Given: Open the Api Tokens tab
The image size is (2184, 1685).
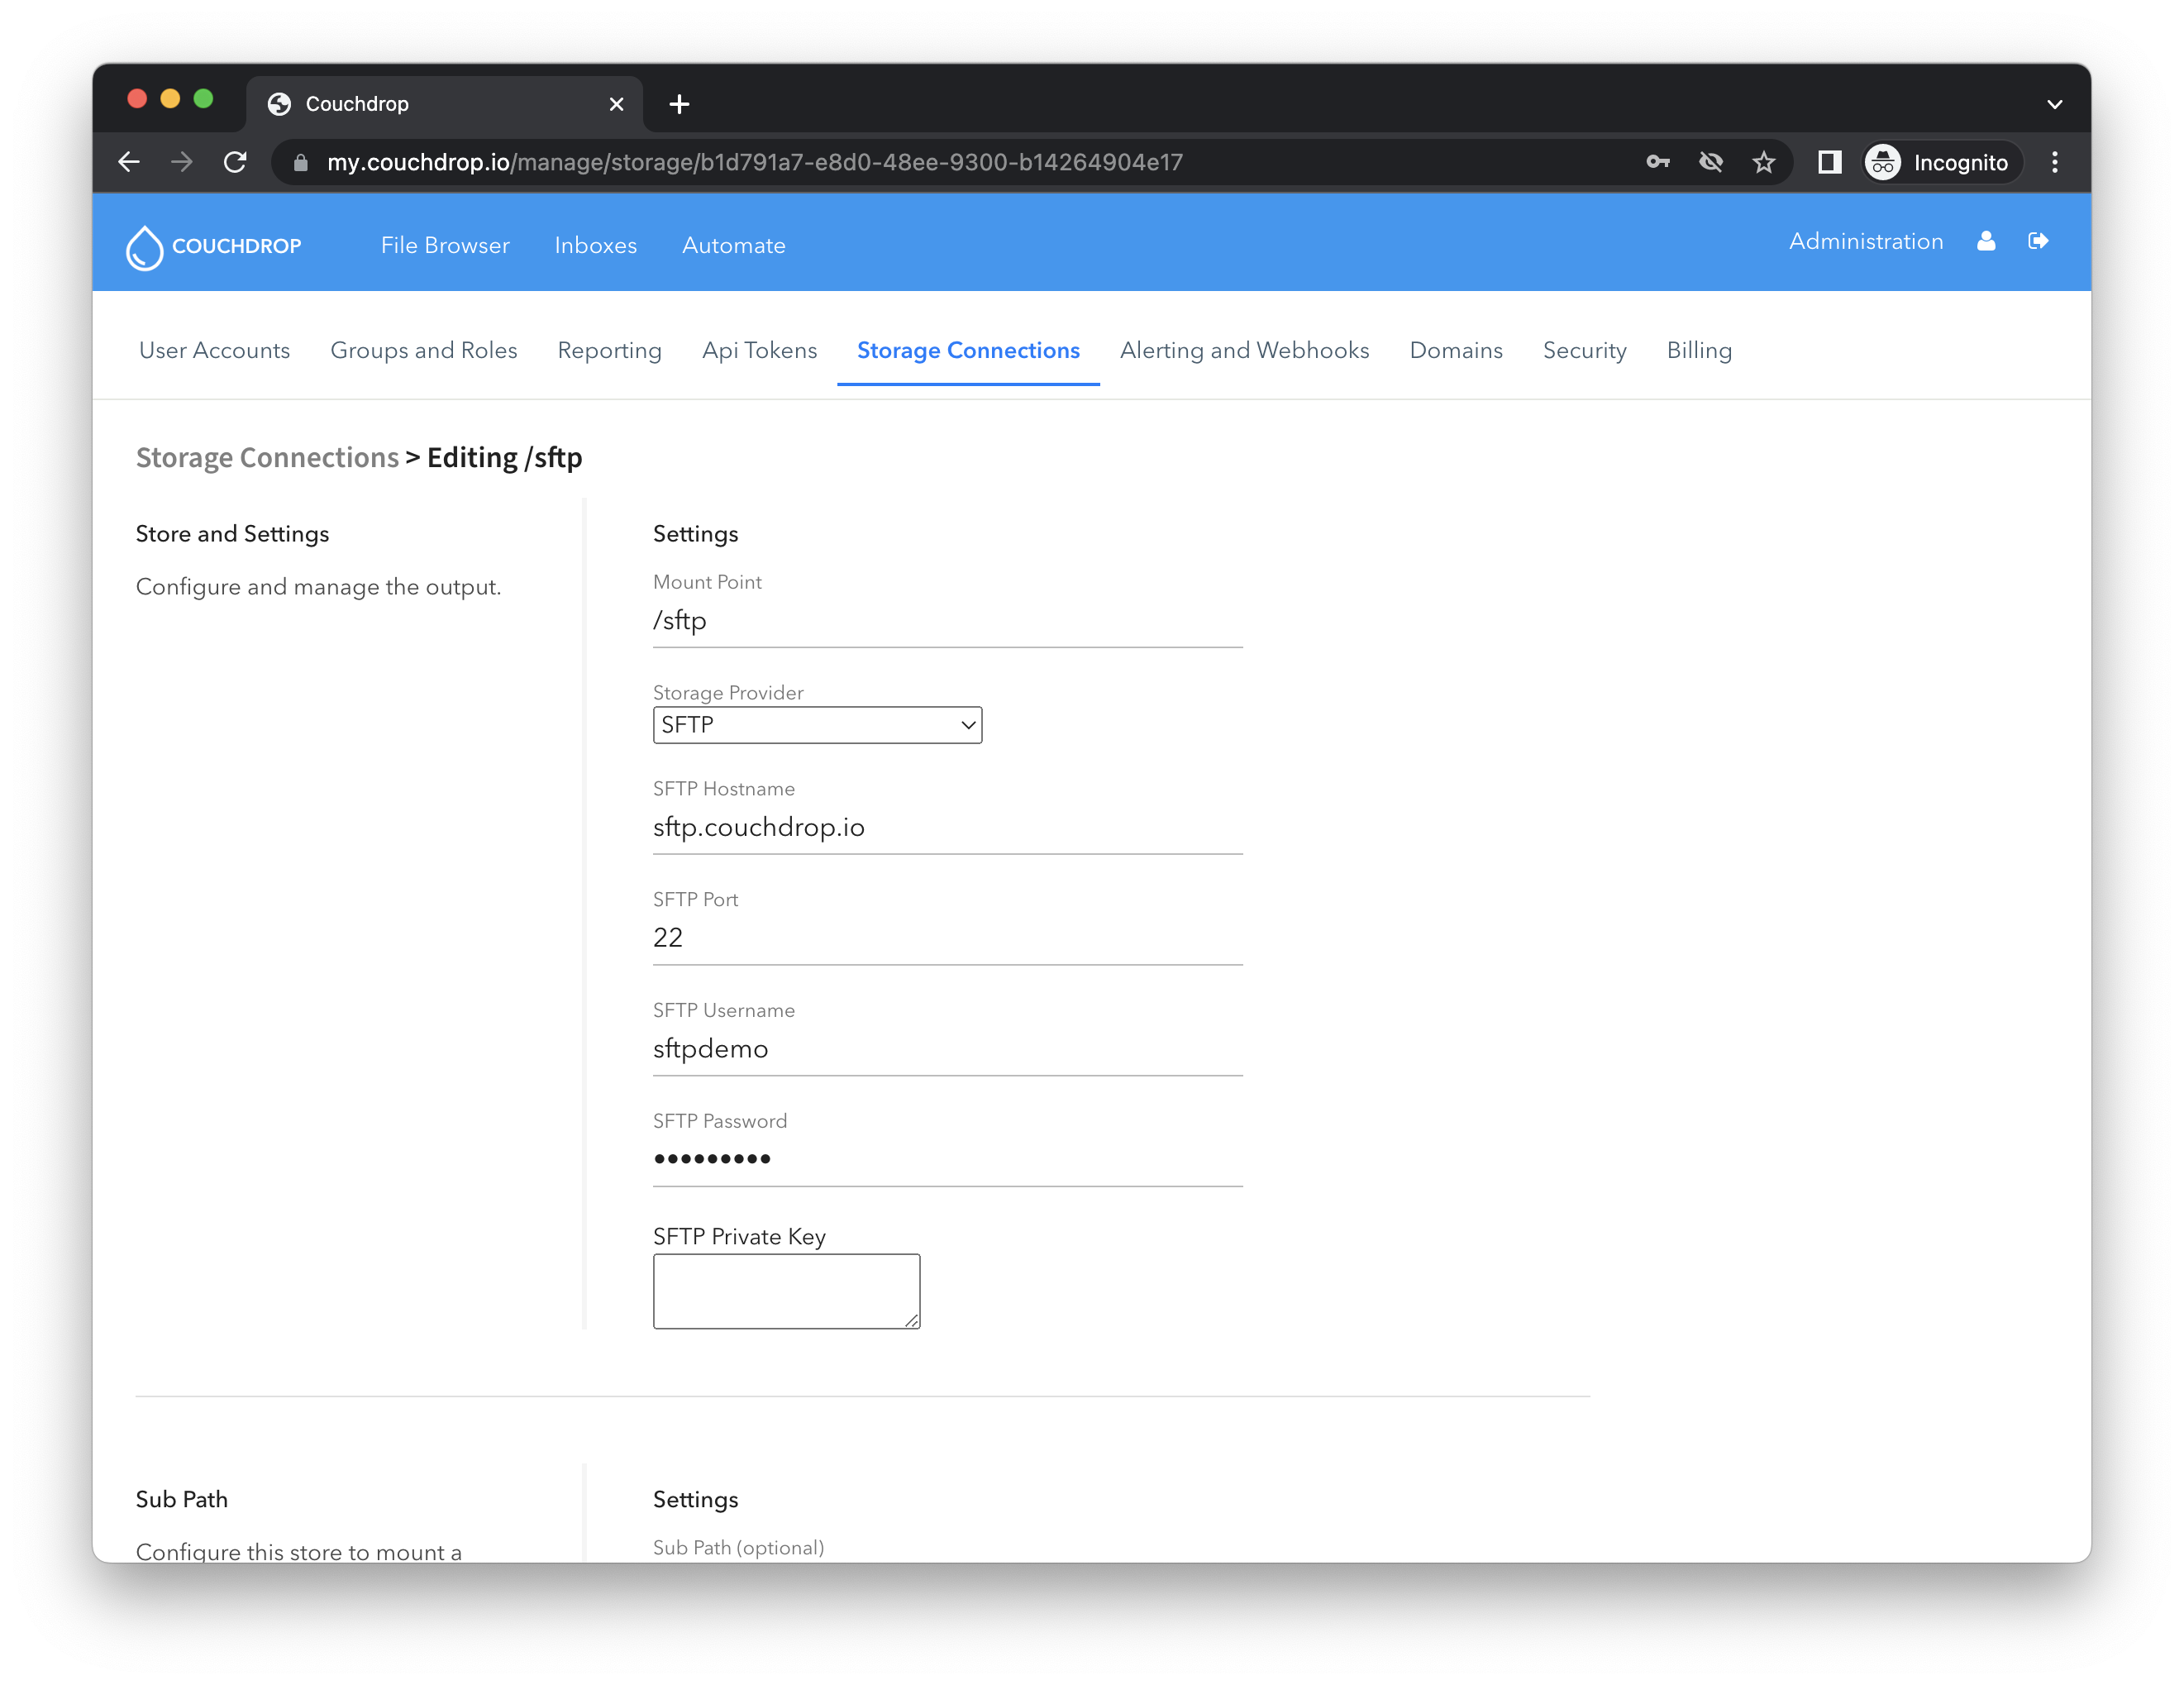Looking at the screenshot, I should [x=759, y=350].
